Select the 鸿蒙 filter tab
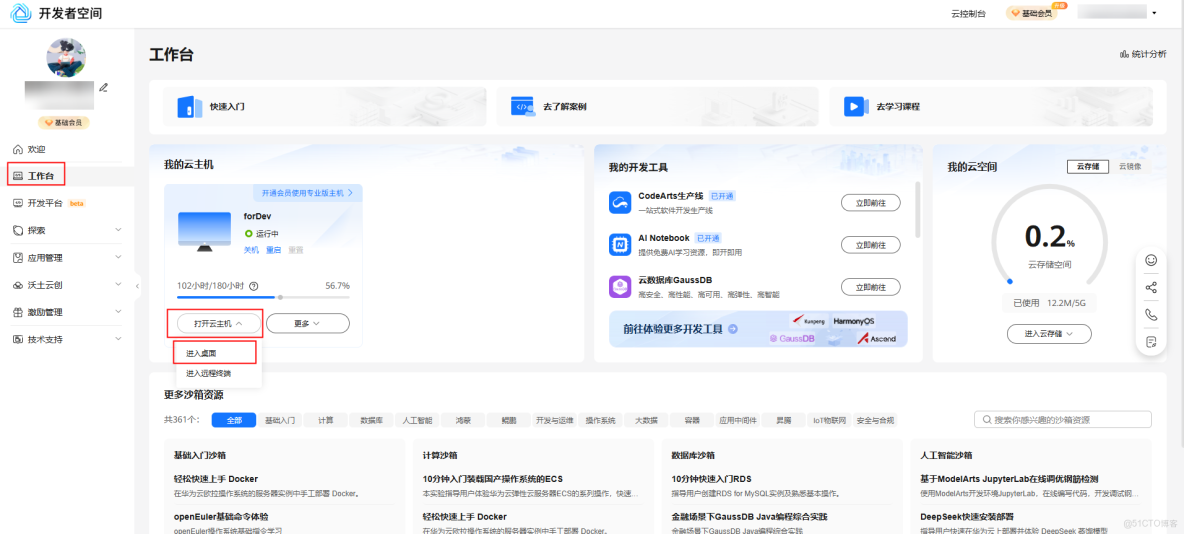Viewport: 1184px width, 534px height. pyautogui.click(x=464, y=421)
